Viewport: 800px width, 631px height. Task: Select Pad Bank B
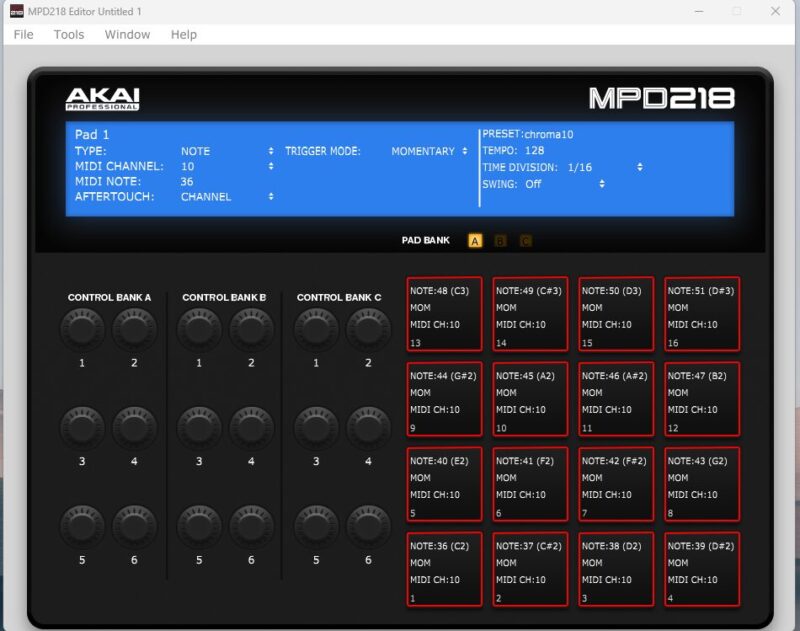coord(501,241)
